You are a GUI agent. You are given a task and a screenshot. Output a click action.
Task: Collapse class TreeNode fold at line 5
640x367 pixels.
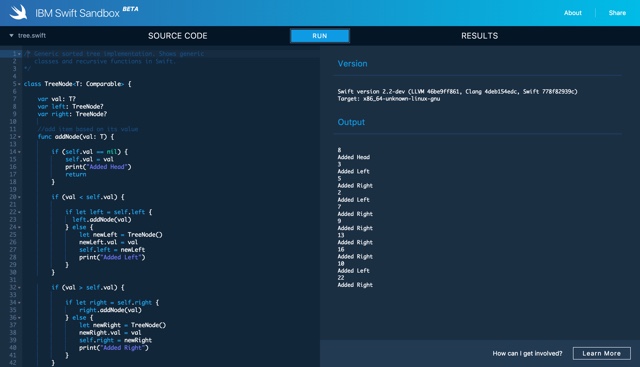click(x=19, y=84)
